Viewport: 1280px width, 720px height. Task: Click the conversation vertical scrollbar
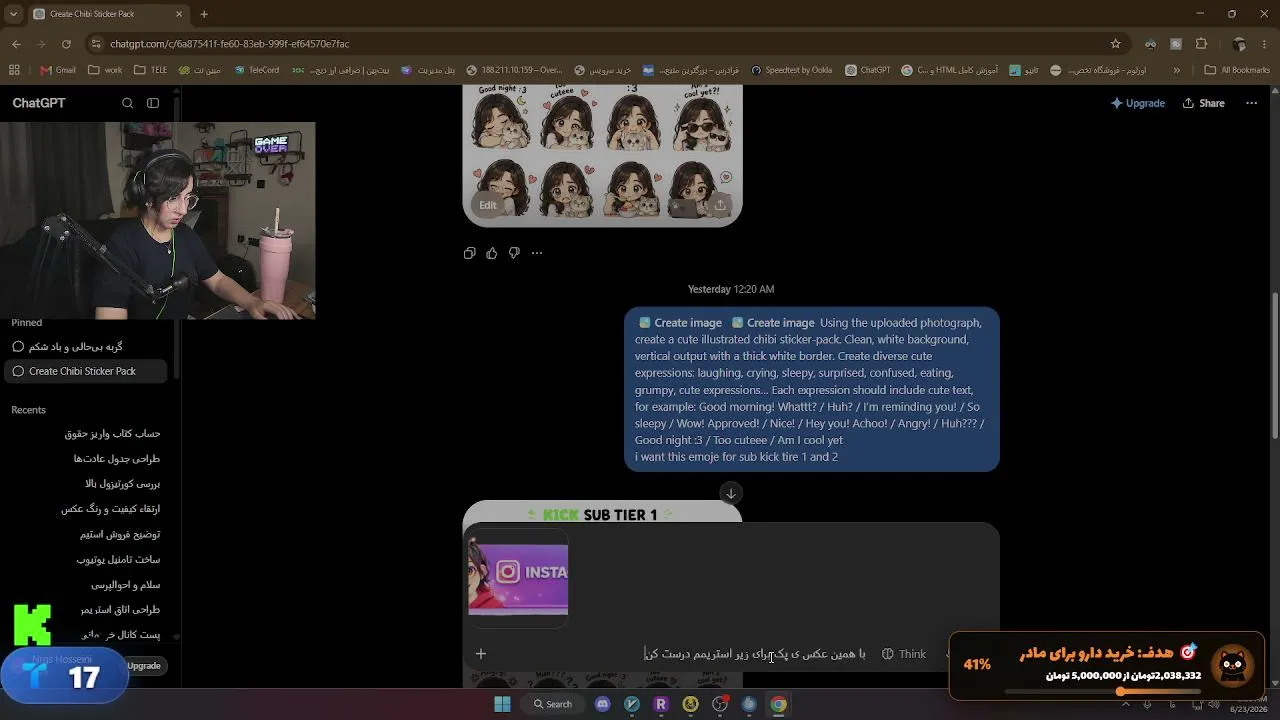tap(1275, 365)
